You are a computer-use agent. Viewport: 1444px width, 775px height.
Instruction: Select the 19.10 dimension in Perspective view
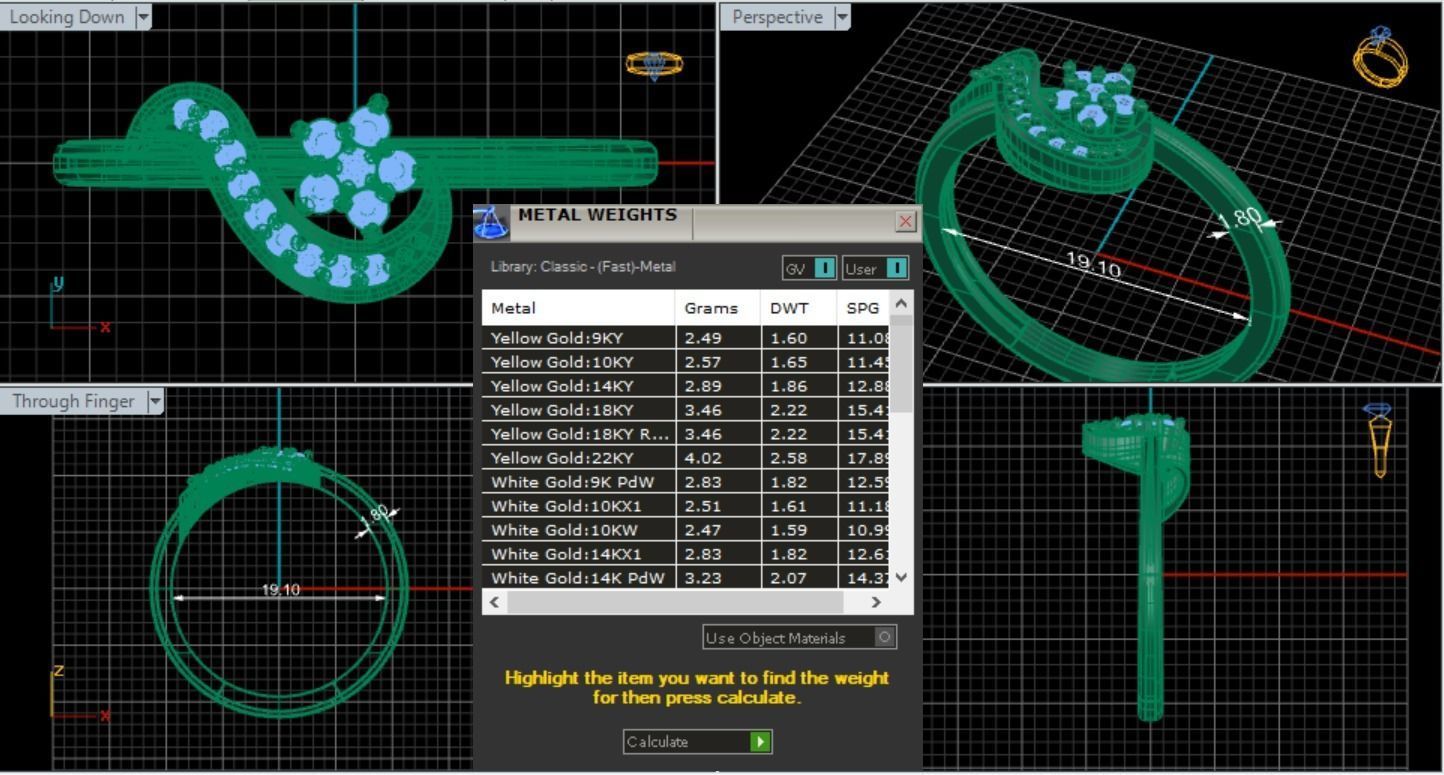[x=1093, y=265]
